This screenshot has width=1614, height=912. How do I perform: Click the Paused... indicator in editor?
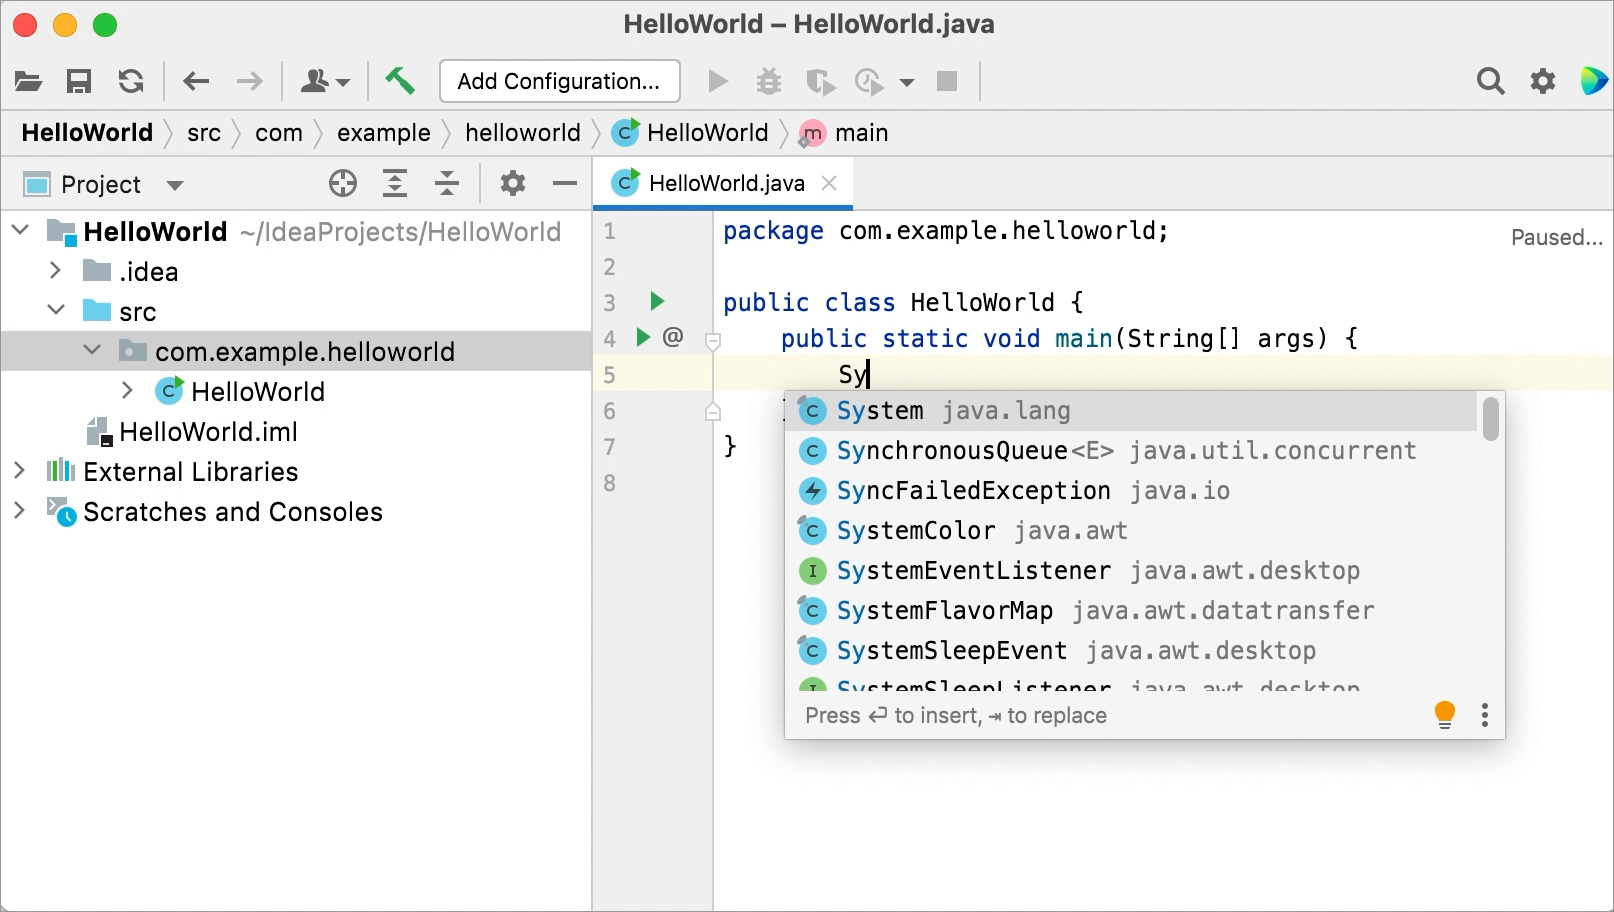(x=1556, y=237)
